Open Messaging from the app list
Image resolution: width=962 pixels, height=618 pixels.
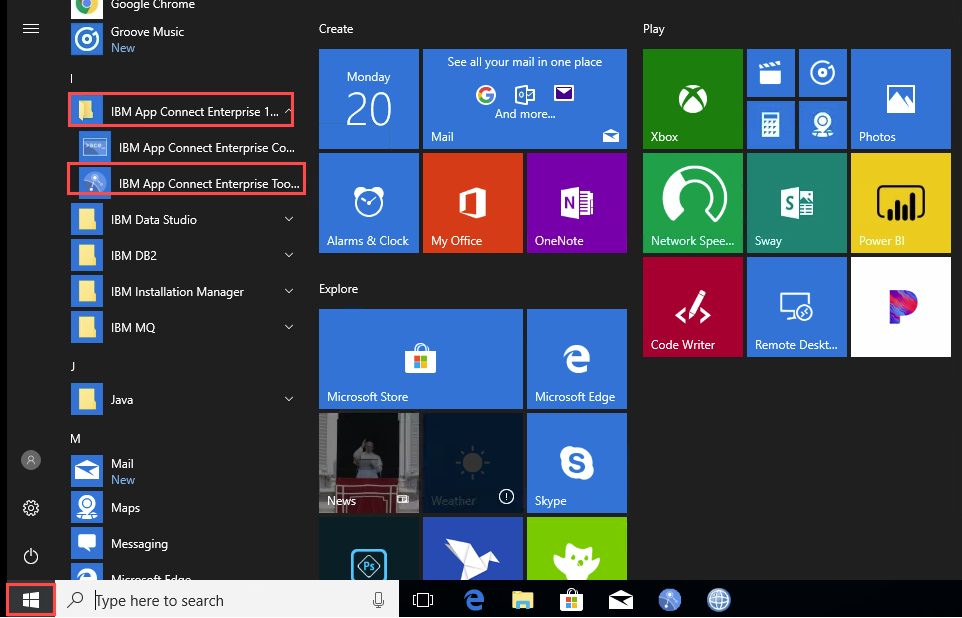tap(184, 544)
